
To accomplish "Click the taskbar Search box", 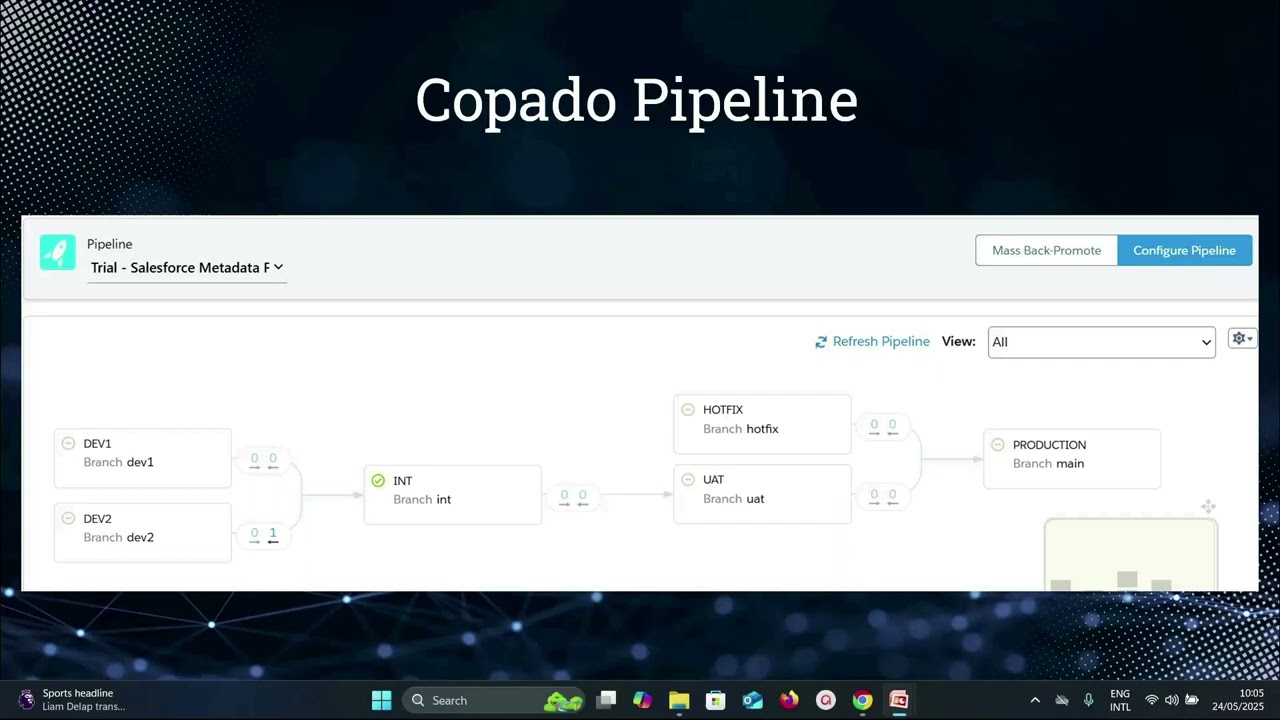I will 495,700.
